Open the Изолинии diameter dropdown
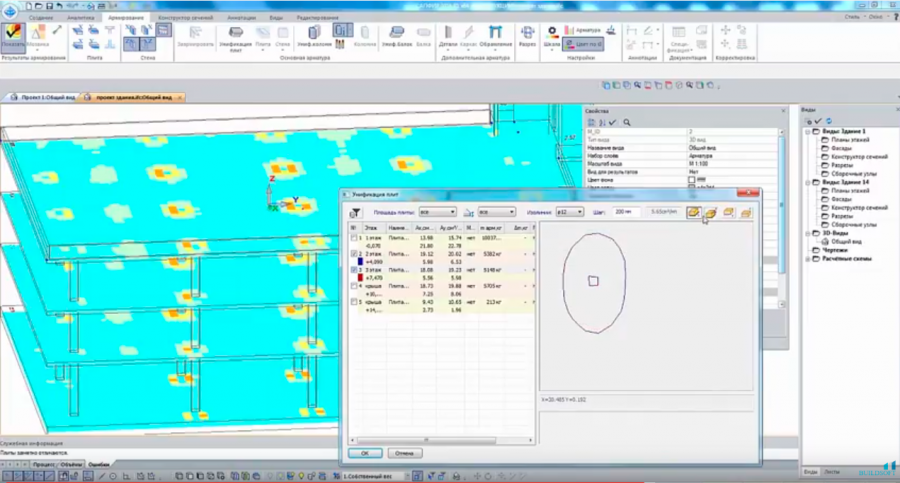 pos(570,212)
